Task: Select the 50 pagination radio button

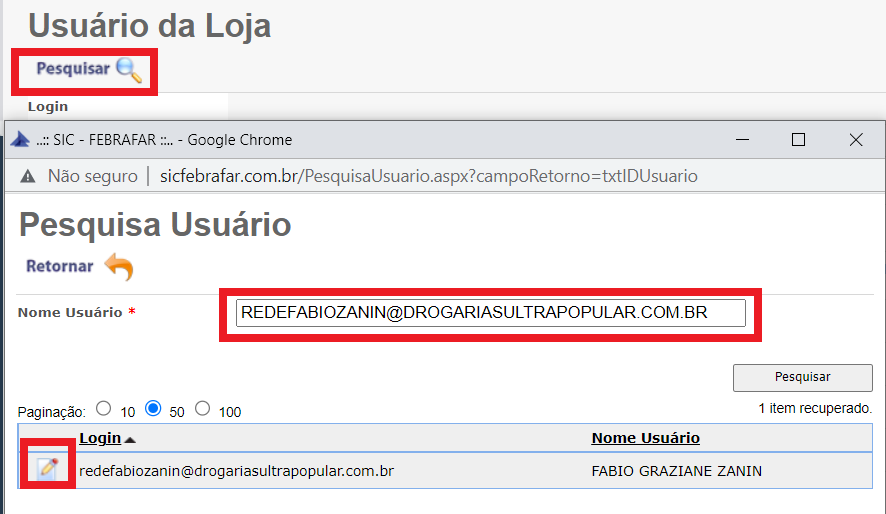Action: pos(153,409)
